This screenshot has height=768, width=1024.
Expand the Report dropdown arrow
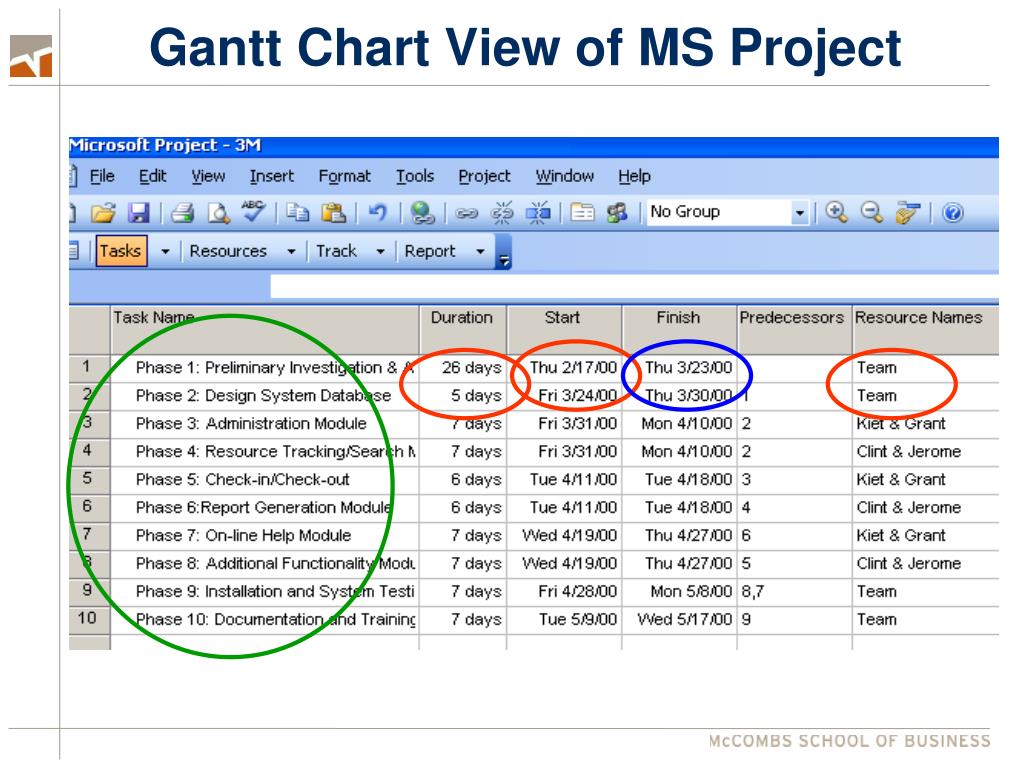(480, 251)
